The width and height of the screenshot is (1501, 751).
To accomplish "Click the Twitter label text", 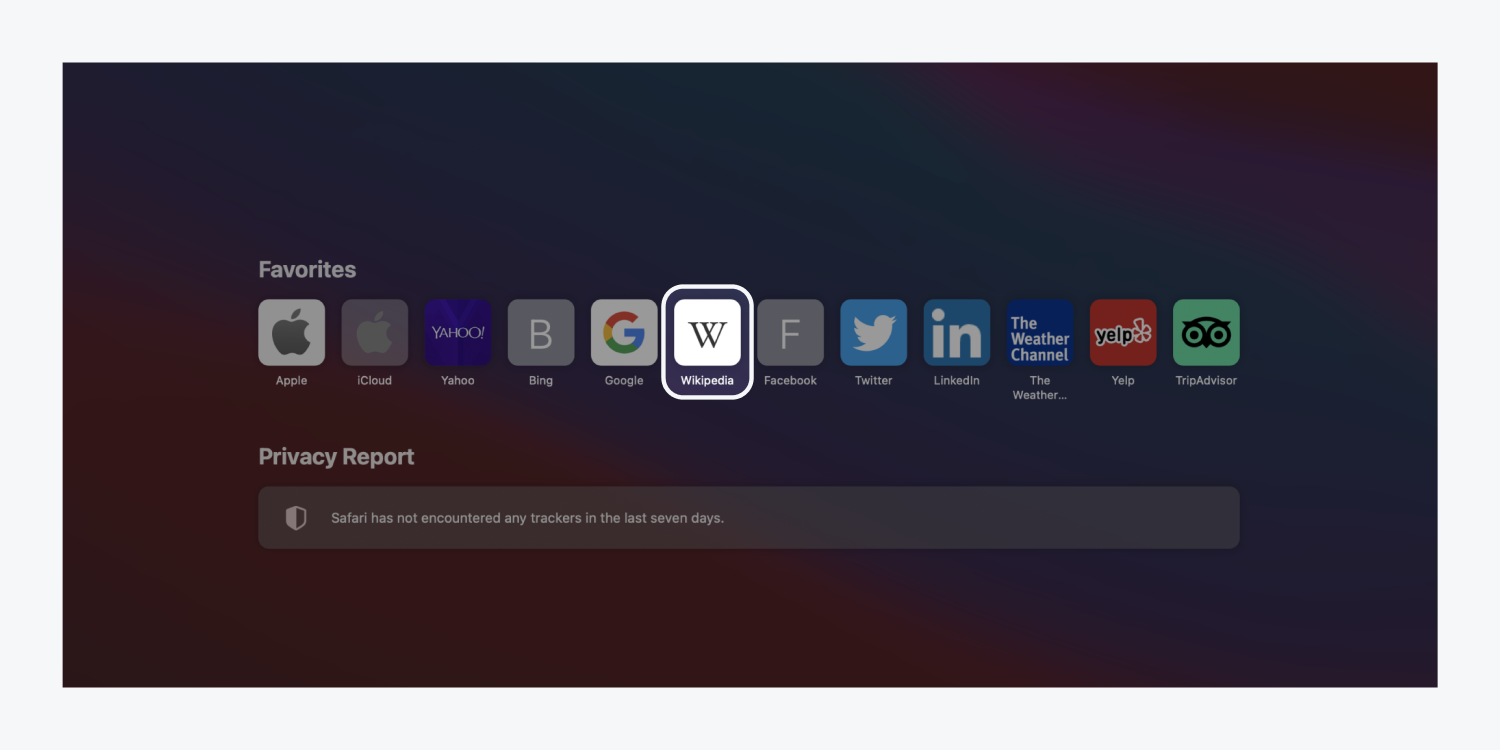I will pos(873,381).
